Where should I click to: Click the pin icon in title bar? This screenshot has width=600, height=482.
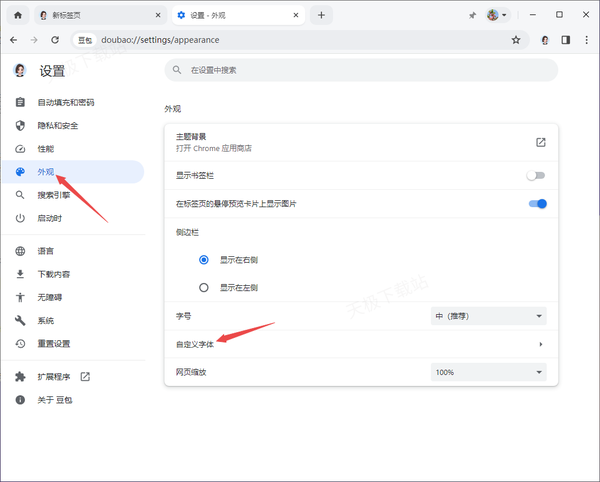pos(472,16)
